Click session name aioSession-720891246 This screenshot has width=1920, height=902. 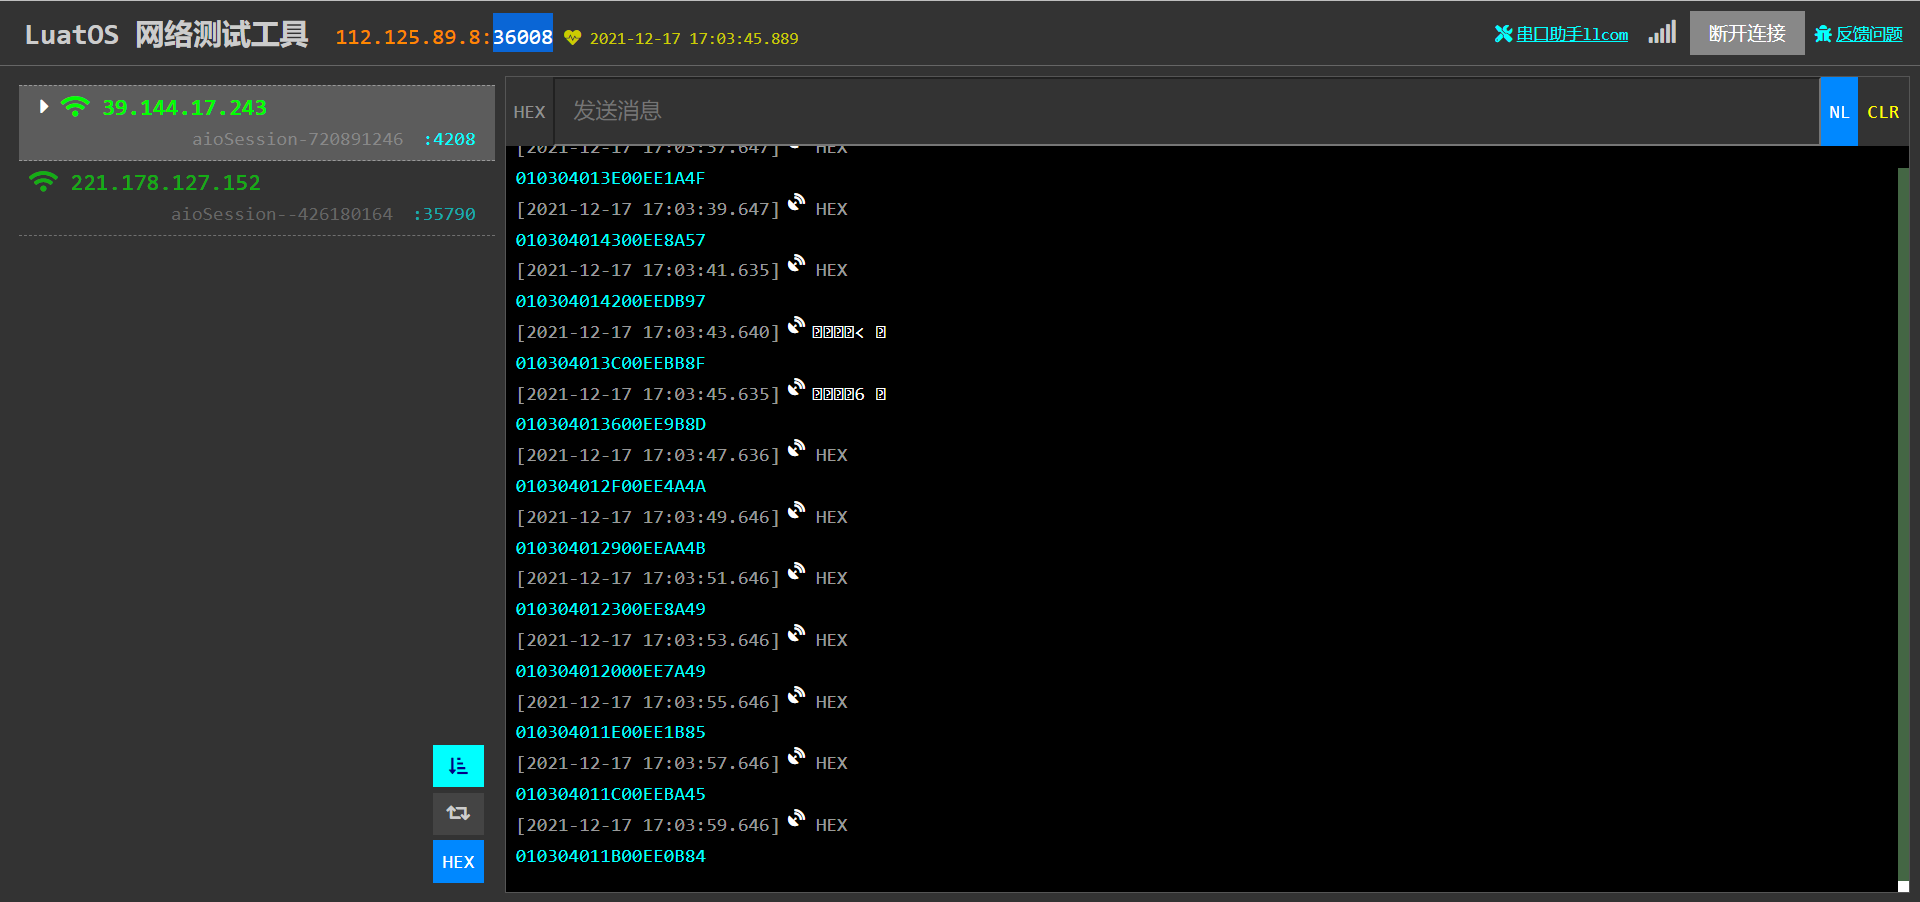click(x=298, y=139)
